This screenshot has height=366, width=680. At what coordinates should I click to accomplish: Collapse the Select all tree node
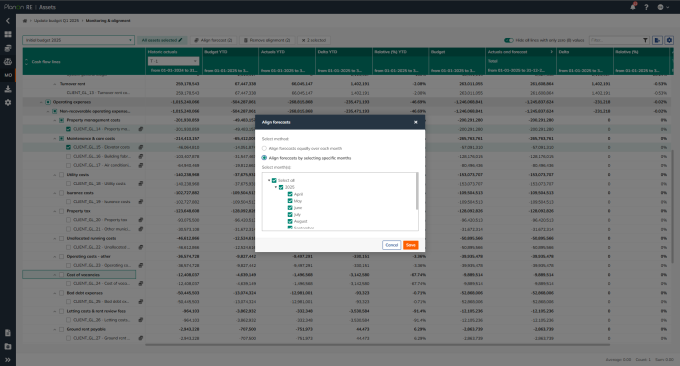(x=269, y=180)
